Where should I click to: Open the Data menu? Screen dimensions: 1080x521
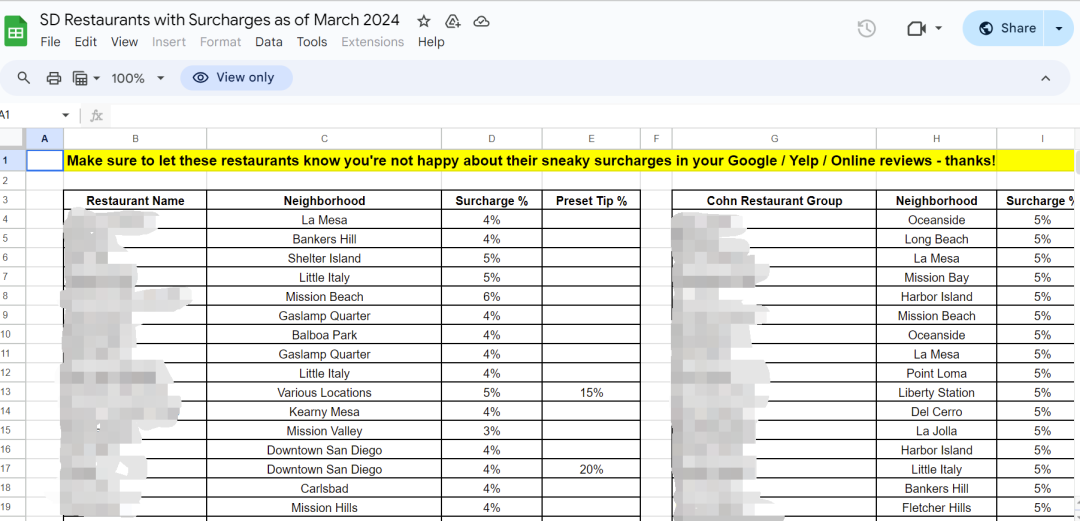click(268, 42)
